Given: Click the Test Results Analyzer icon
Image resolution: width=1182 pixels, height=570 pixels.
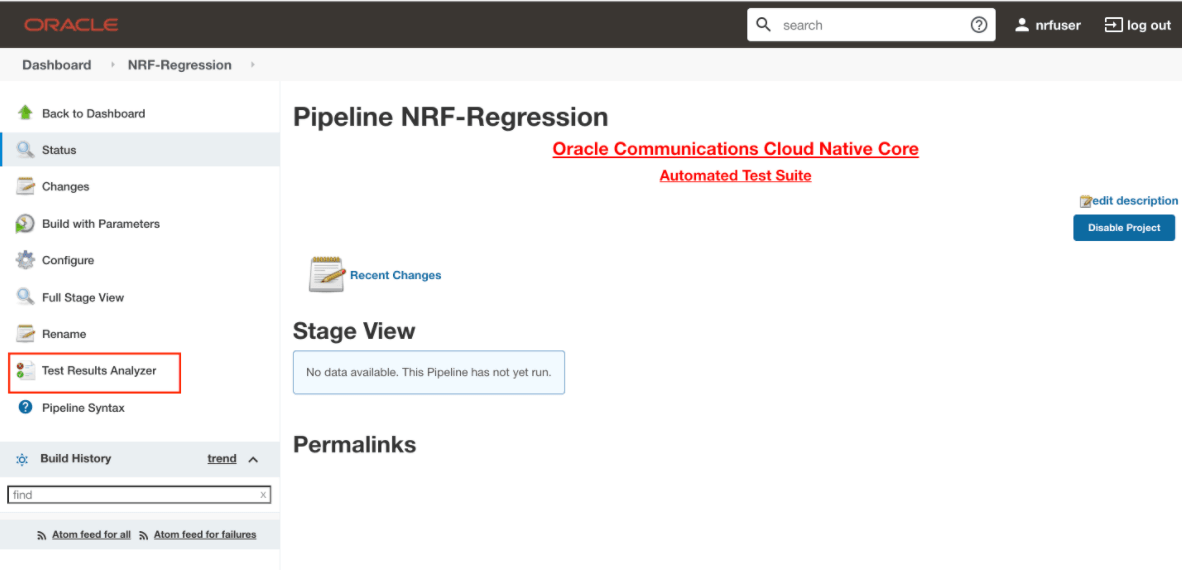Looking at the screenshot, I should point(25,371).
